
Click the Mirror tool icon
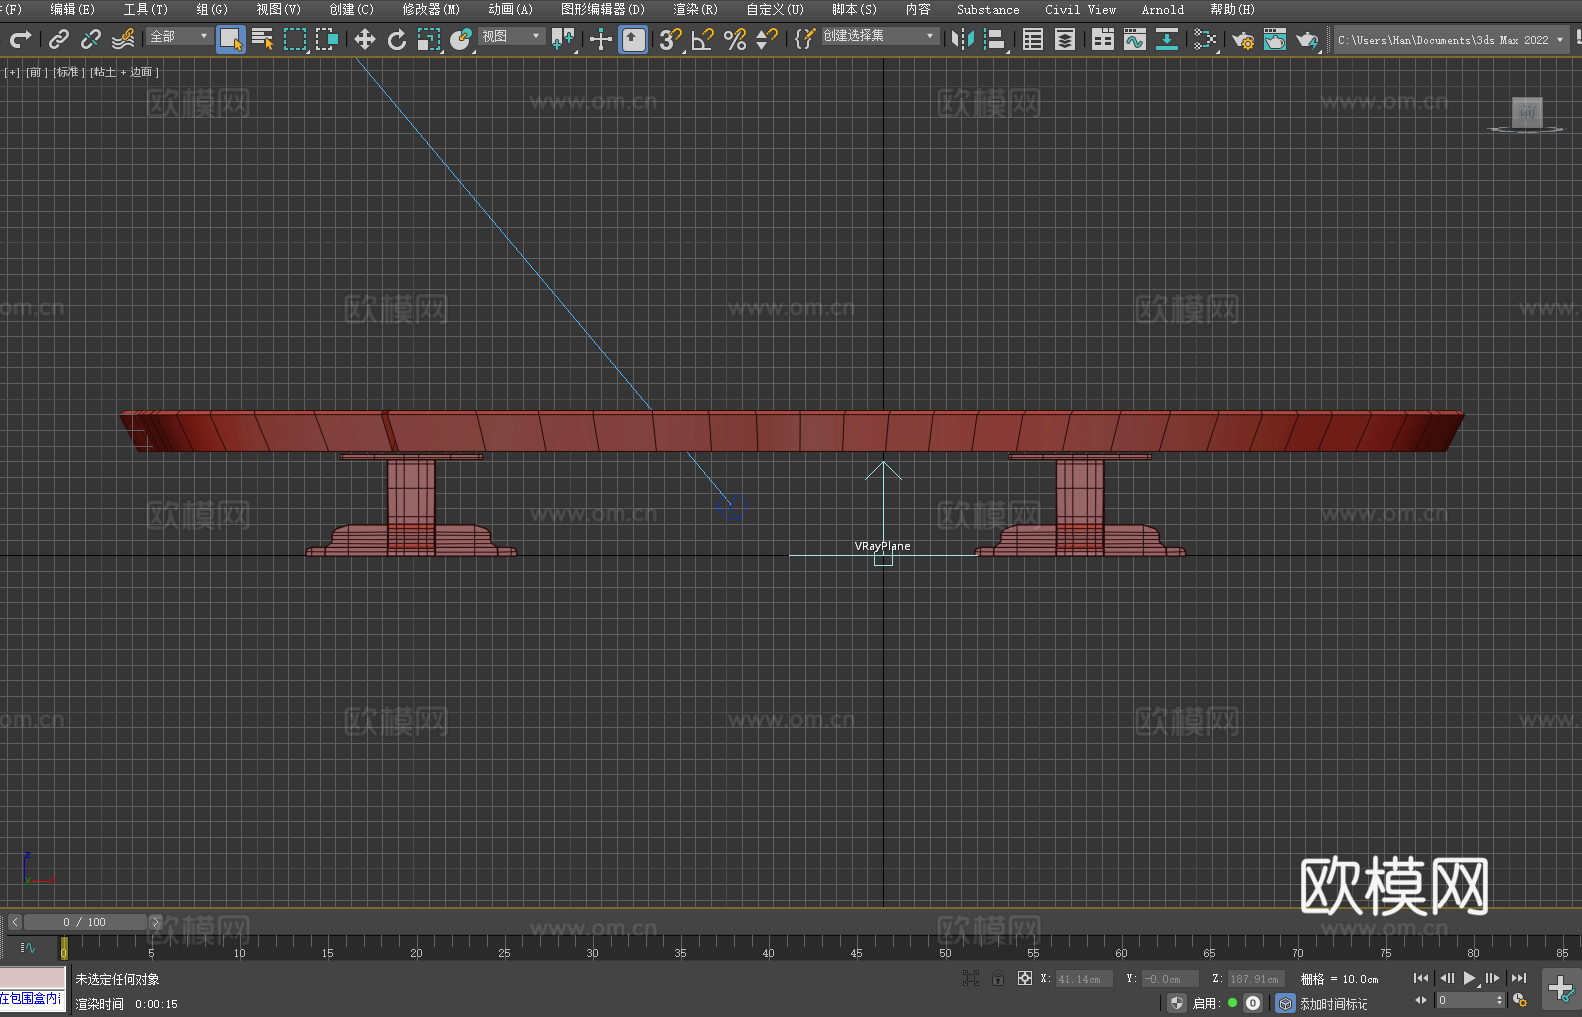point(963,39)
